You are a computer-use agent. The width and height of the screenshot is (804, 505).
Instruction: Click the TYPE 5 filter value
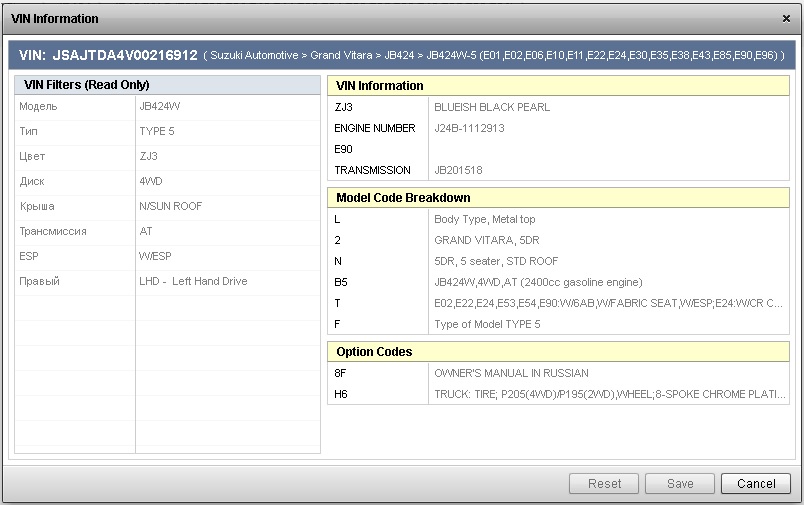pyautogui.click(x=157, y=131)
